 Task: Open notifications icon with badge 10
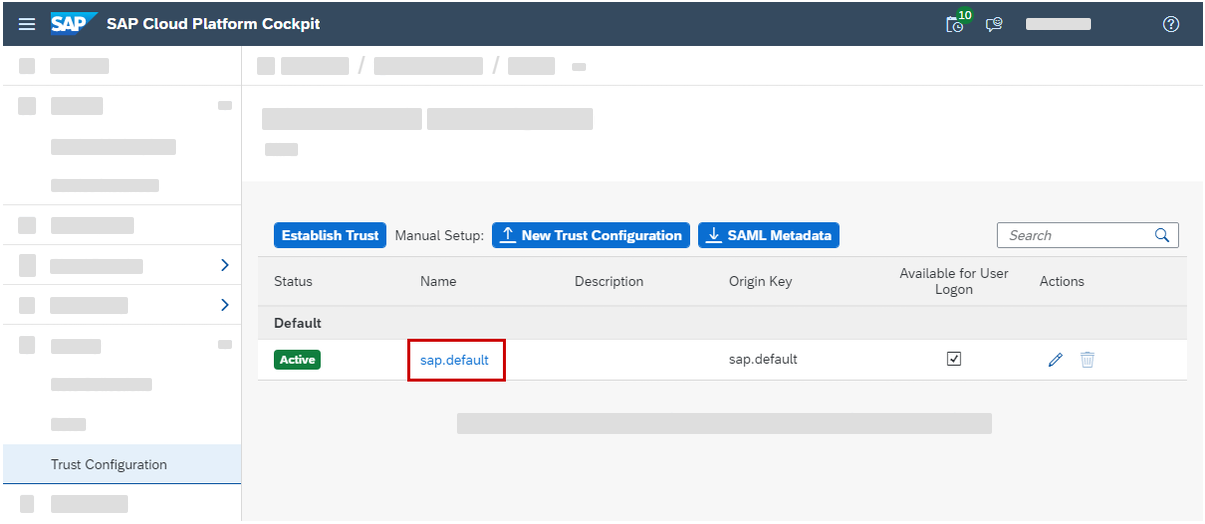[957, 22]
